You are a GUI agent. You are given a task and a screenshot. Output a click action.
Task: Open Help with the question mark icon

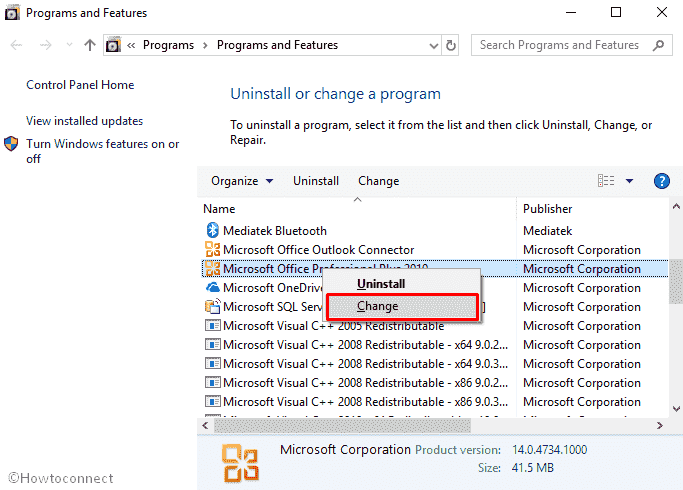pos(662,181)
